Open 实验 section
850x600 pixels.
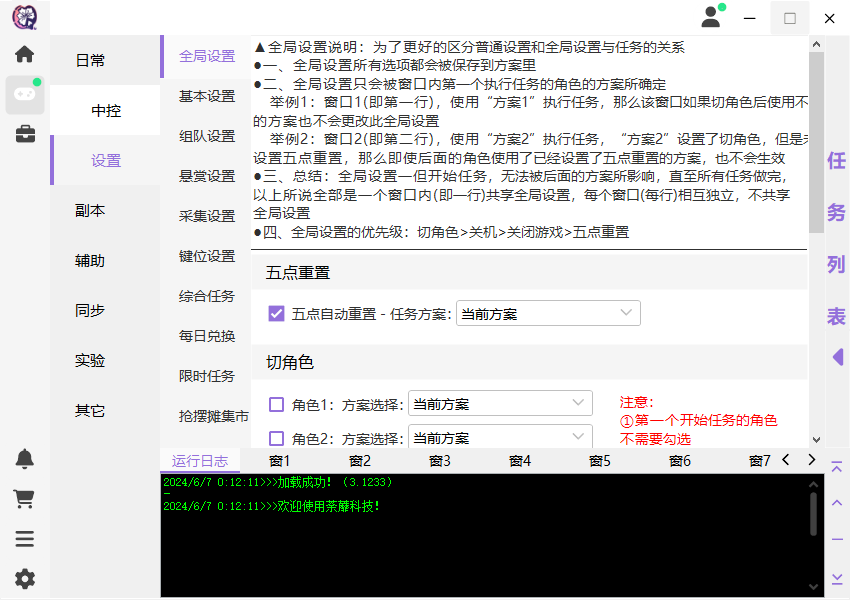[90, 360]
